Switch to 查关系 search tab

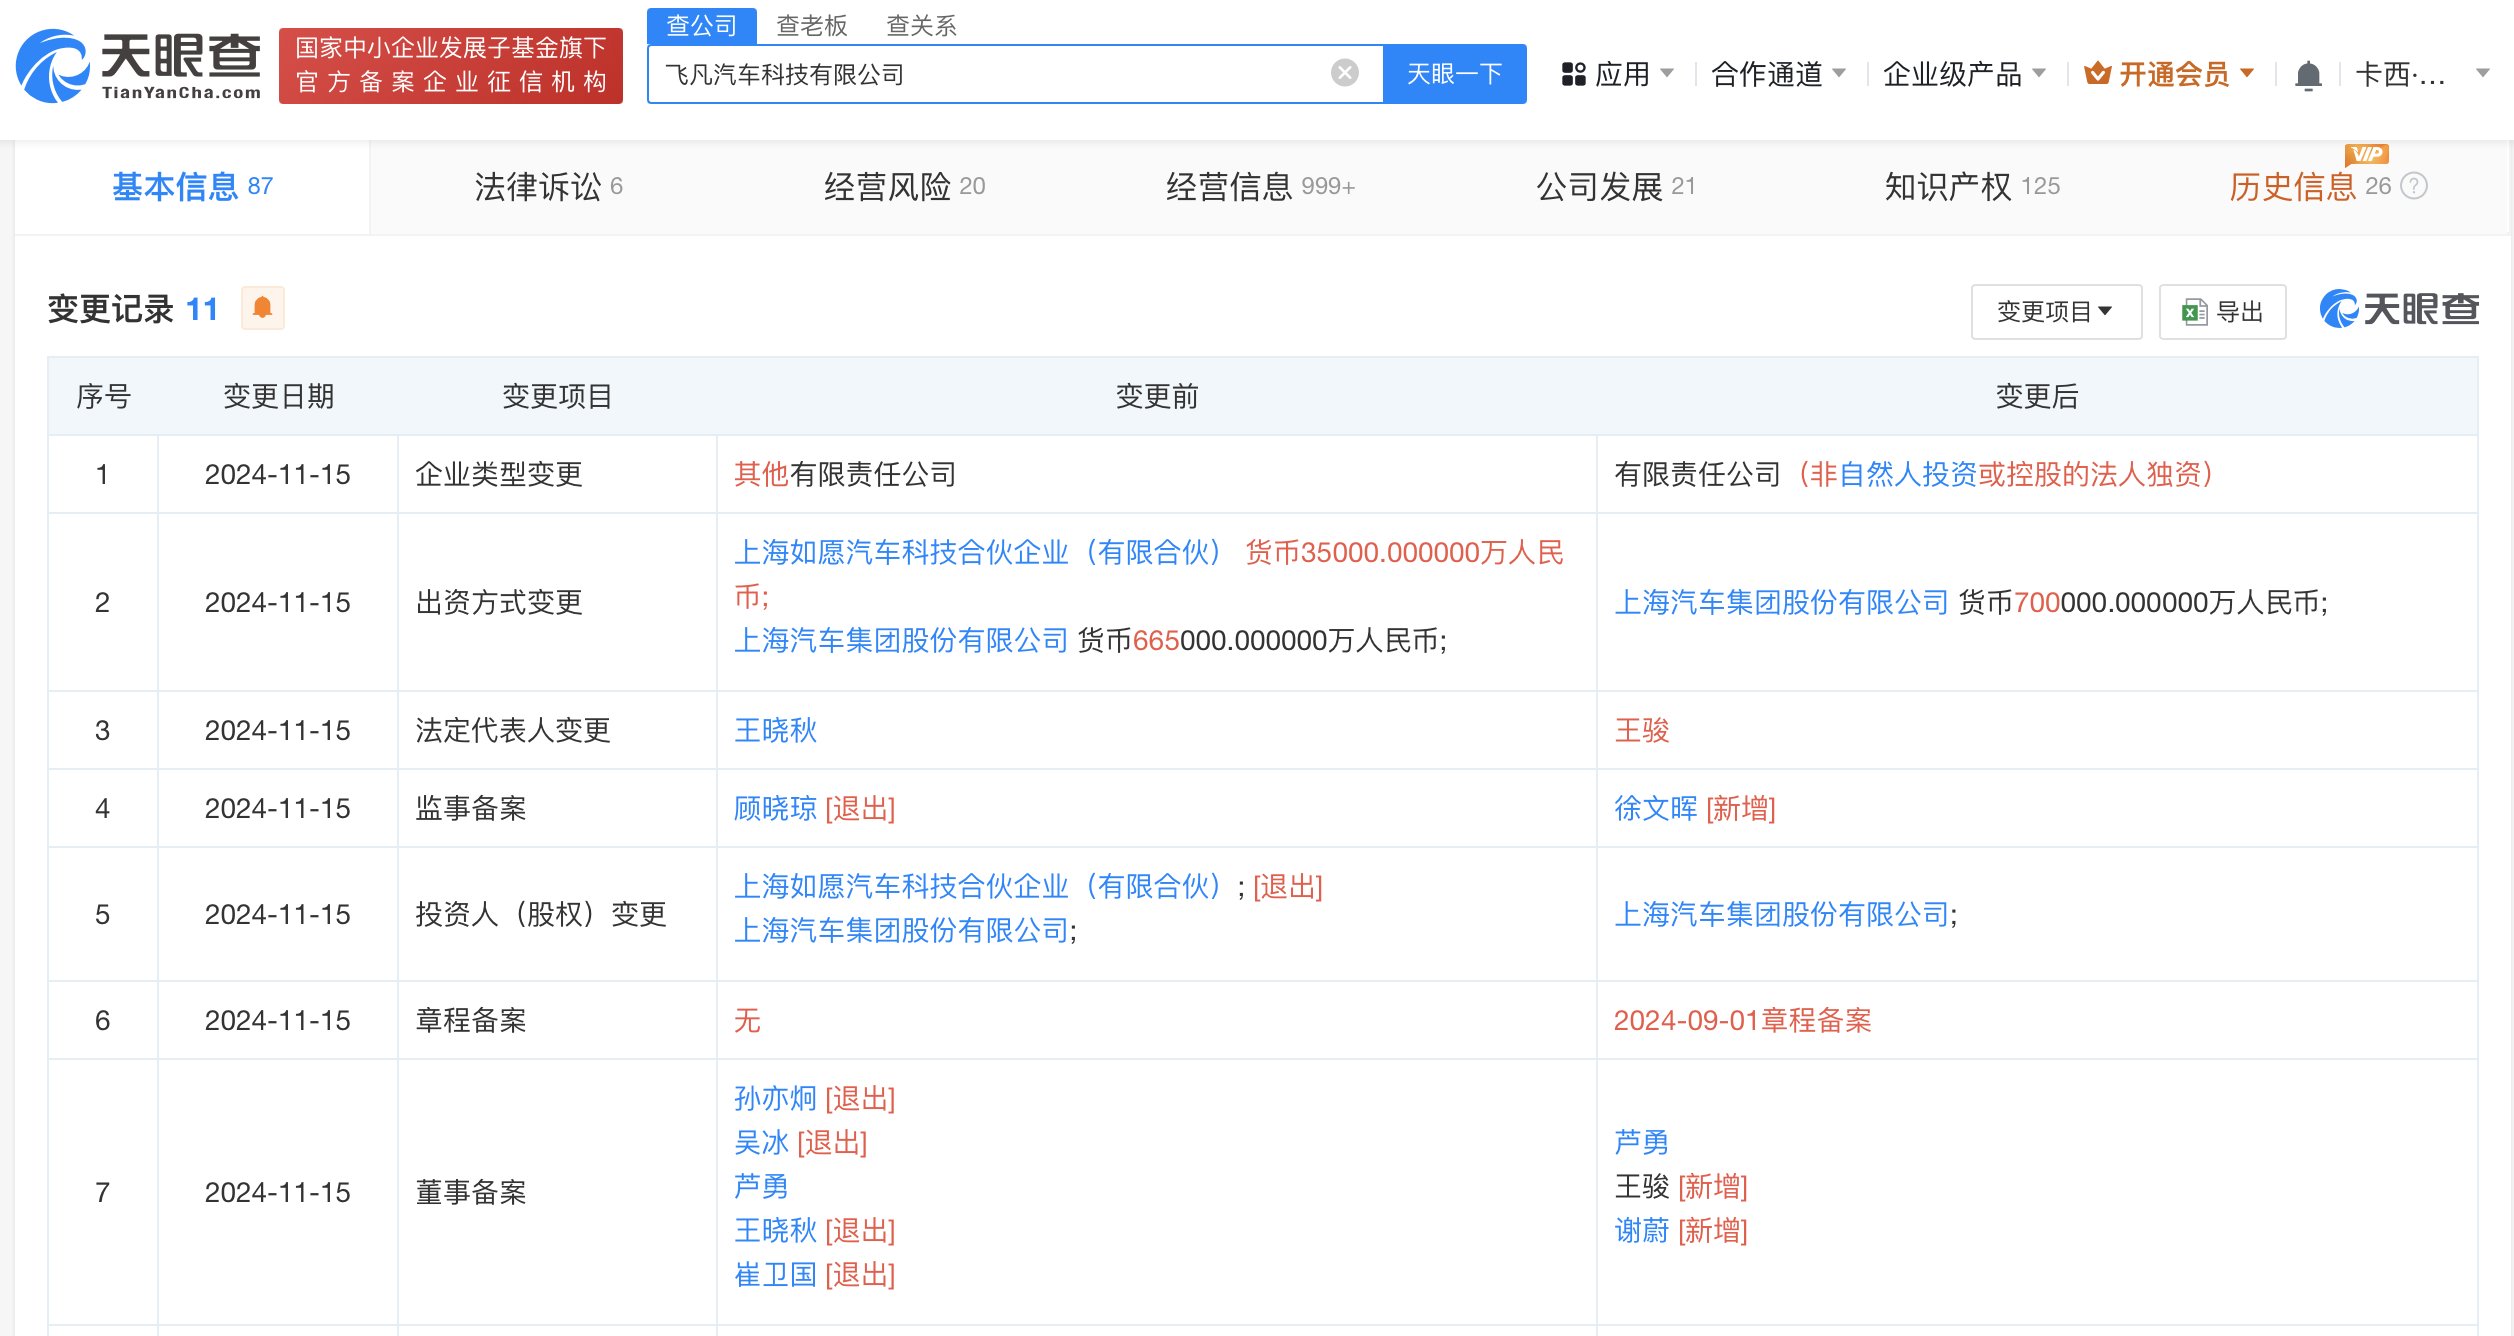tap(922, 25)
